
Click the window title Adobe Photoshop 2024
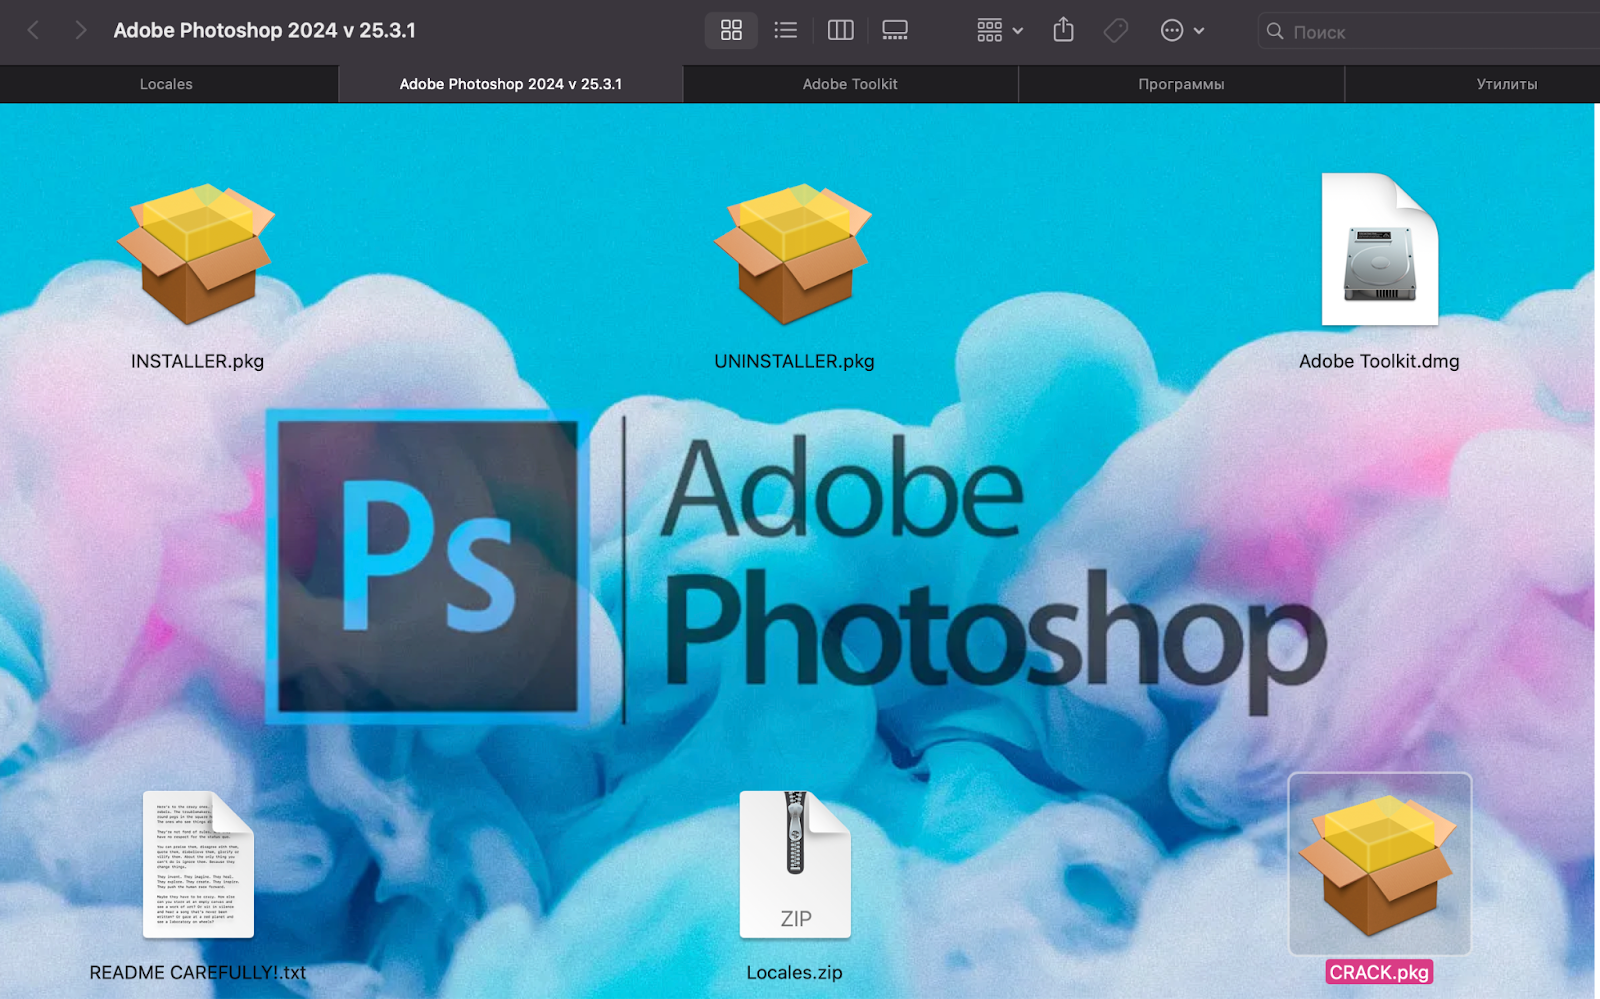coord(264,30)
